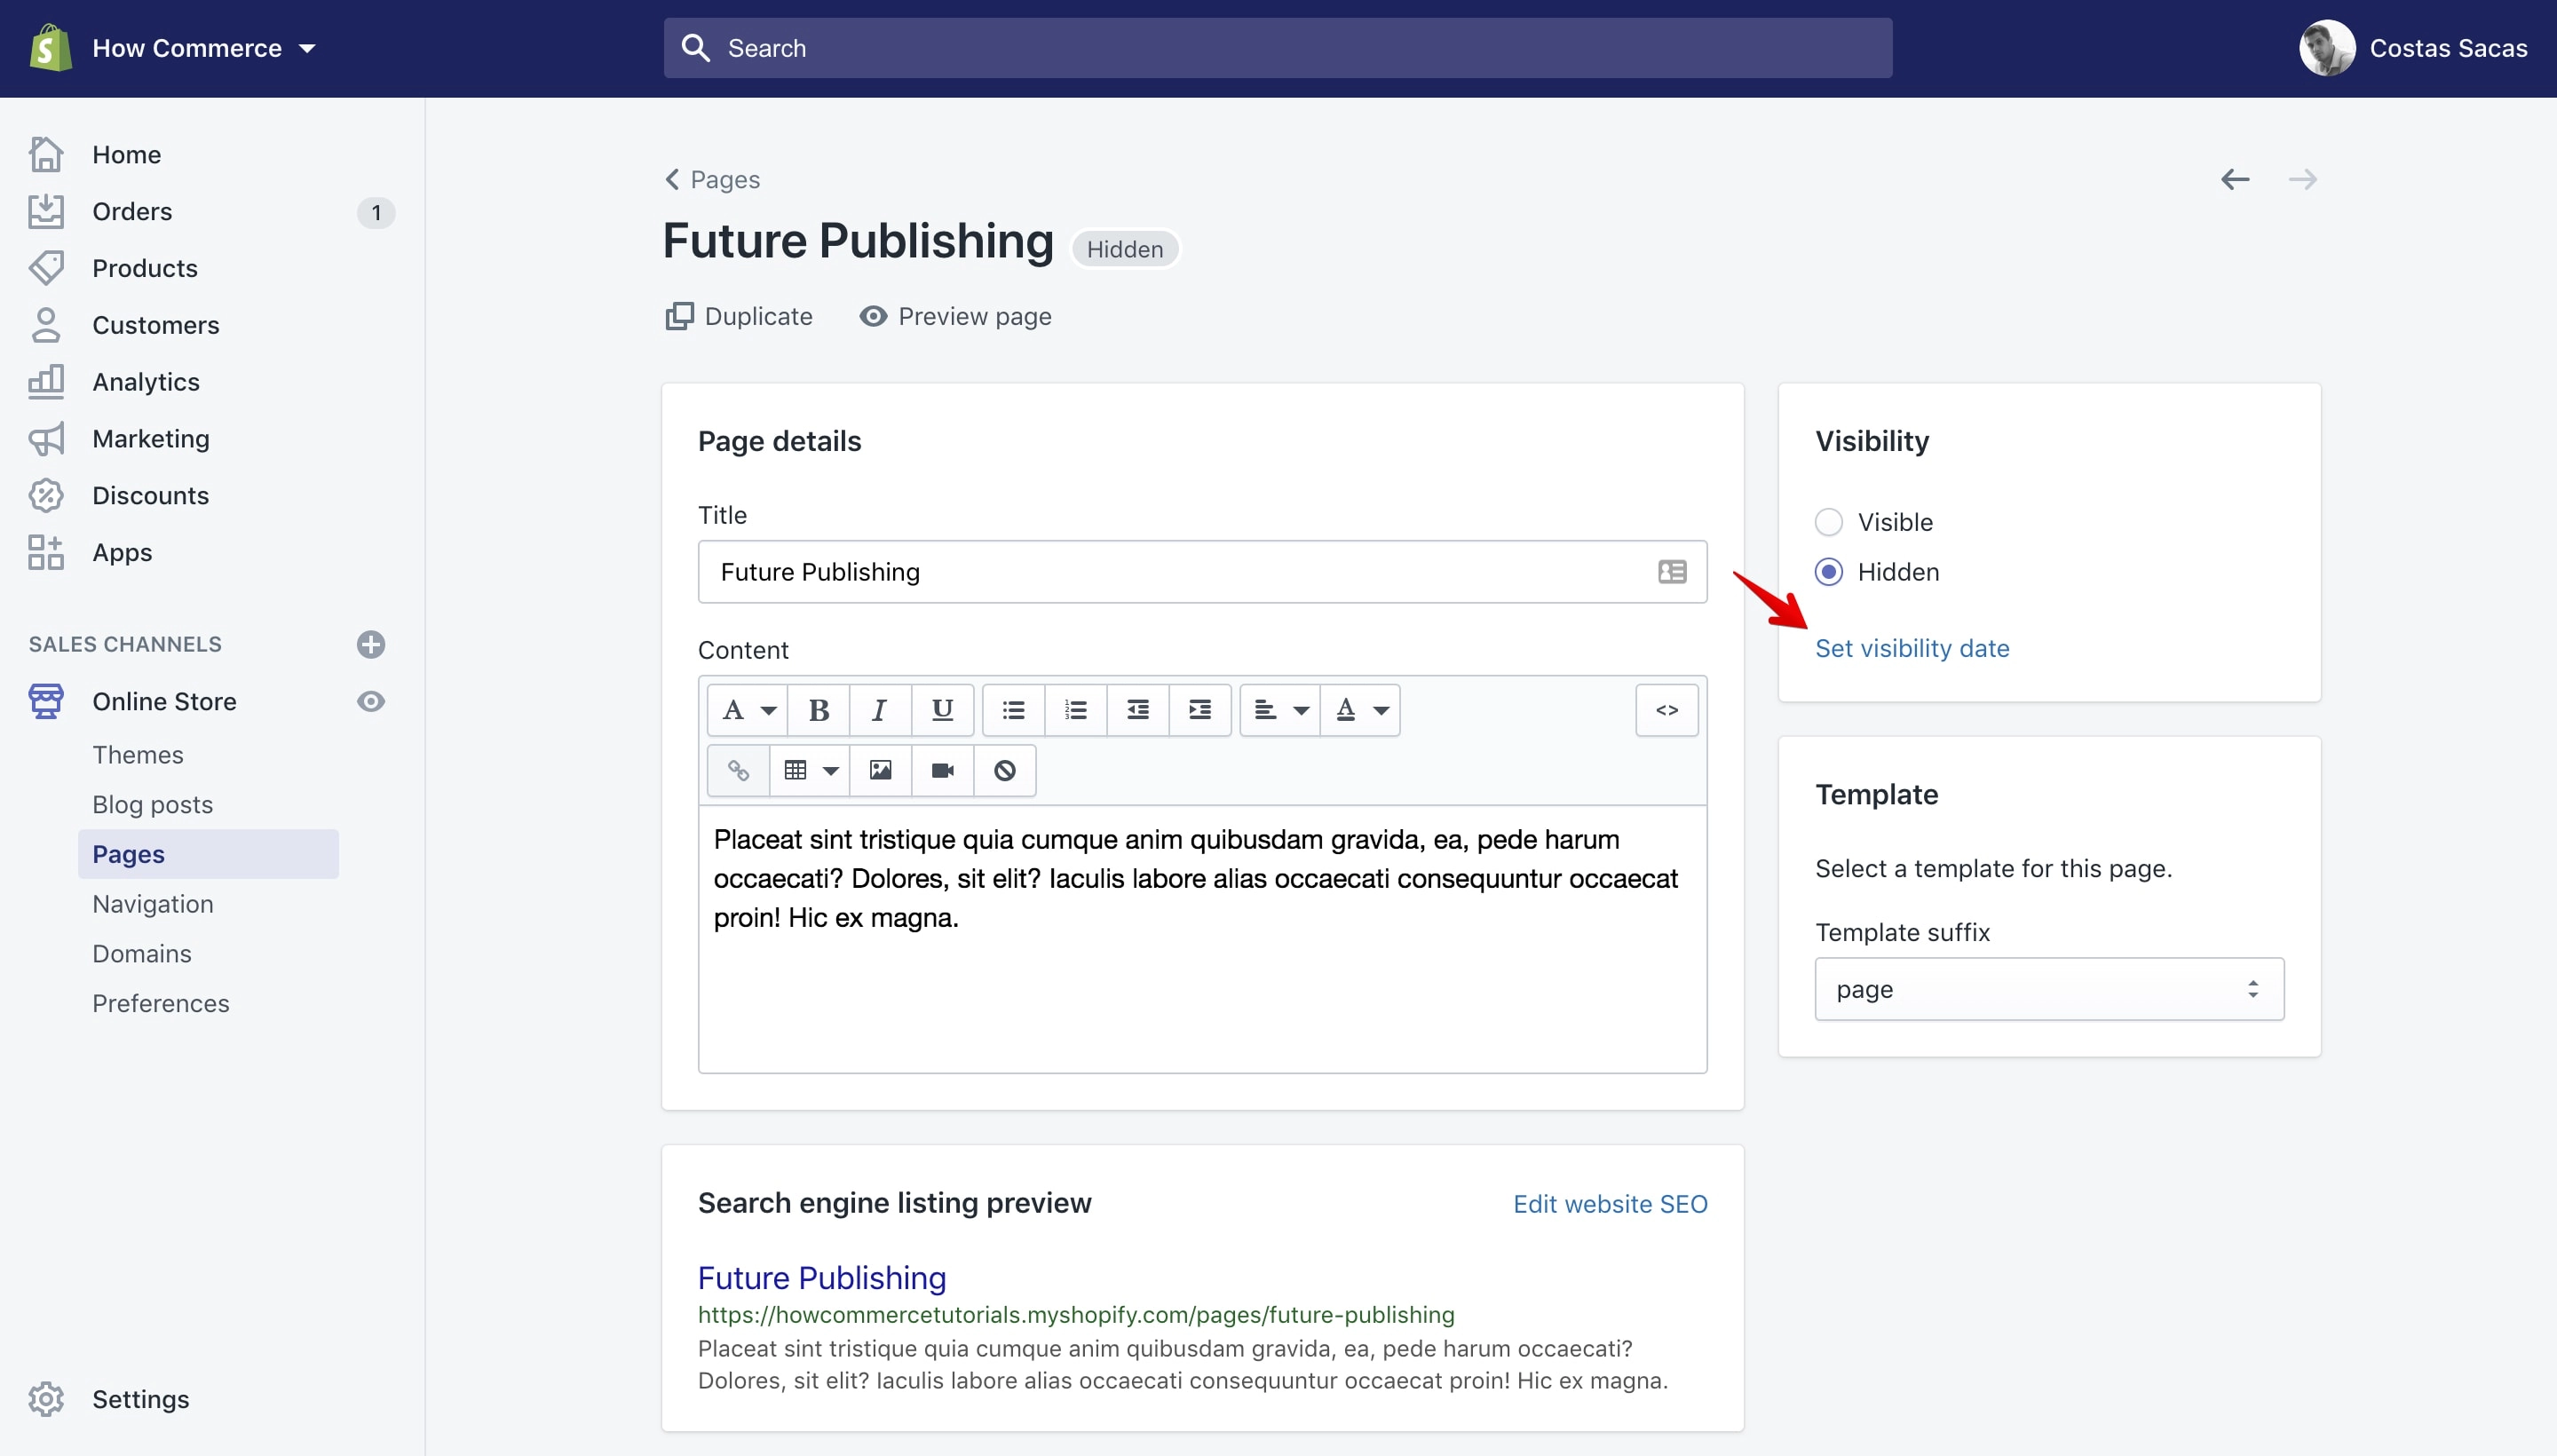Open the Template suffix dropdown

2049,989
